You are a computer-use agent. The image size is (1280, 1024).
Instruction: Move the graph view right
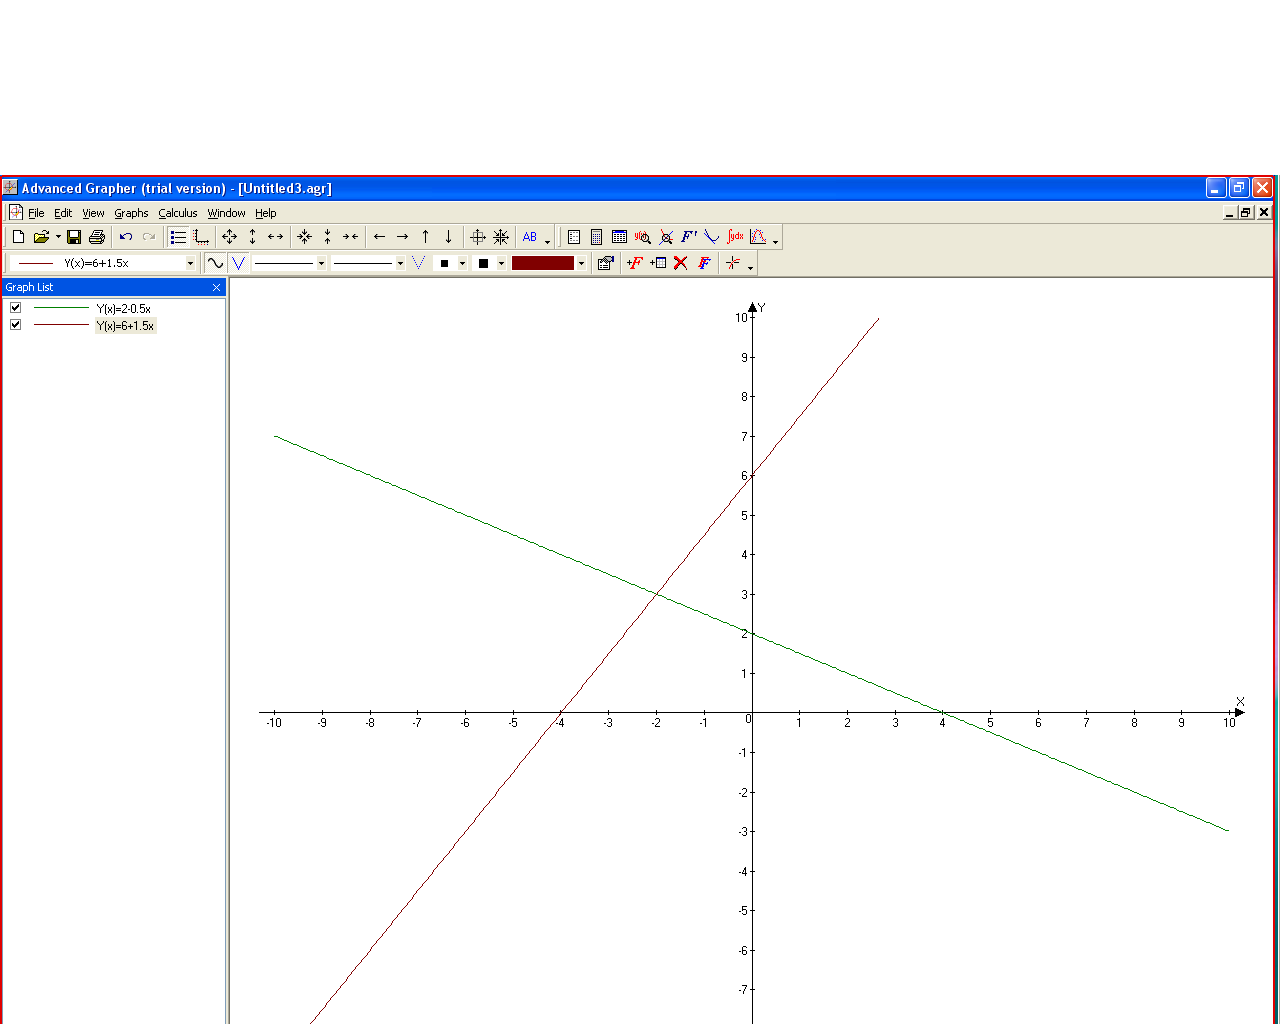coord(402,237)
